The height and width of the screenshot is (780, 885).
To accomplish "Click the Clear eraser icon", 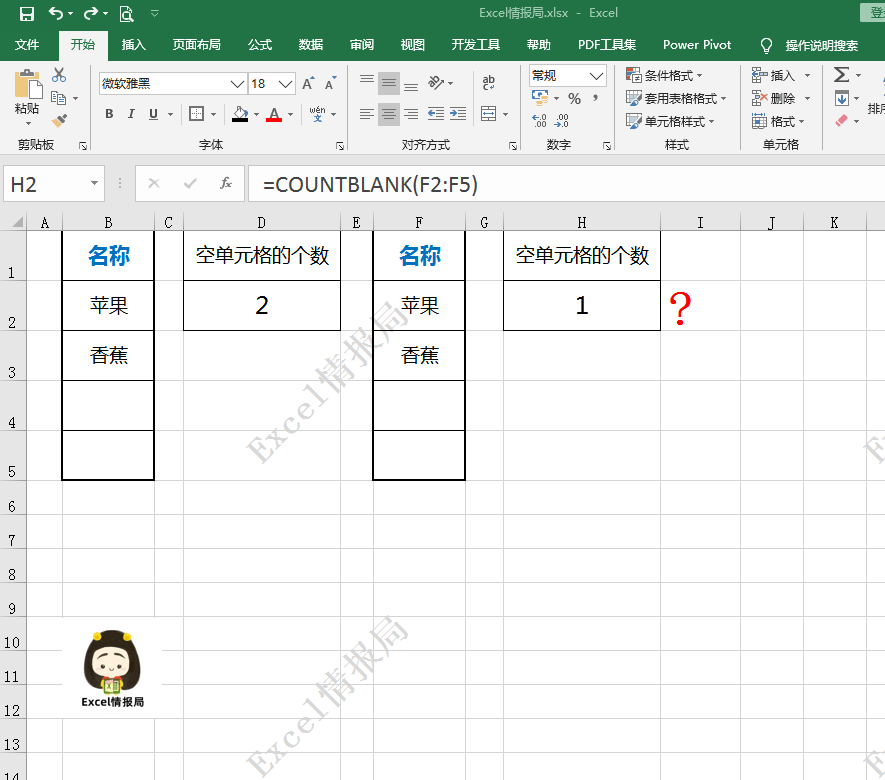I will [x=842, y=121].
